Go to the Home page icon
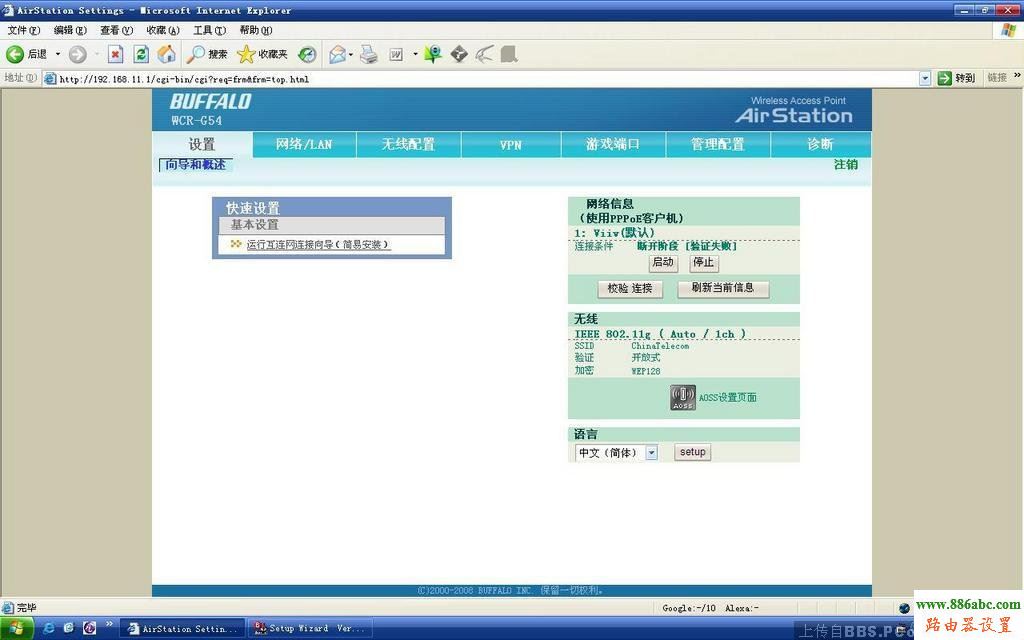This screenshot has height=640, width=1024. (x=166, y=54)
